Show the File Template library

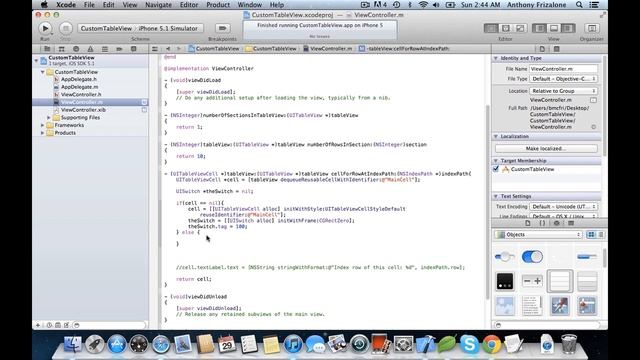[x=528, y=223]
